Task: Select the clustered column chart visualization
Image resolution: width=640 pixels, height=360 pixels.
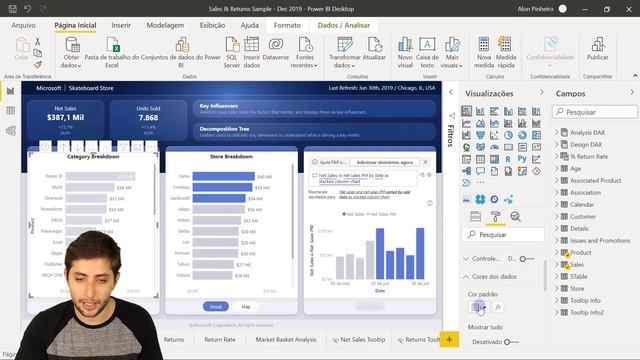Action: (x=508, y=111)
